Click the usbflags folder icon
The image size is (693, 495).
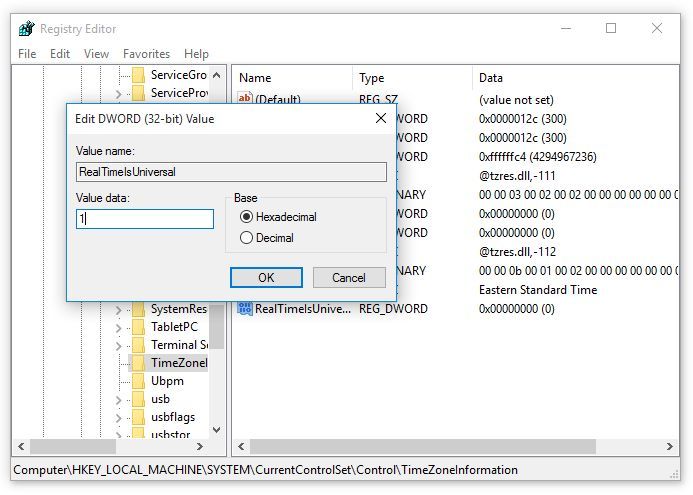[x=138, y=417]
